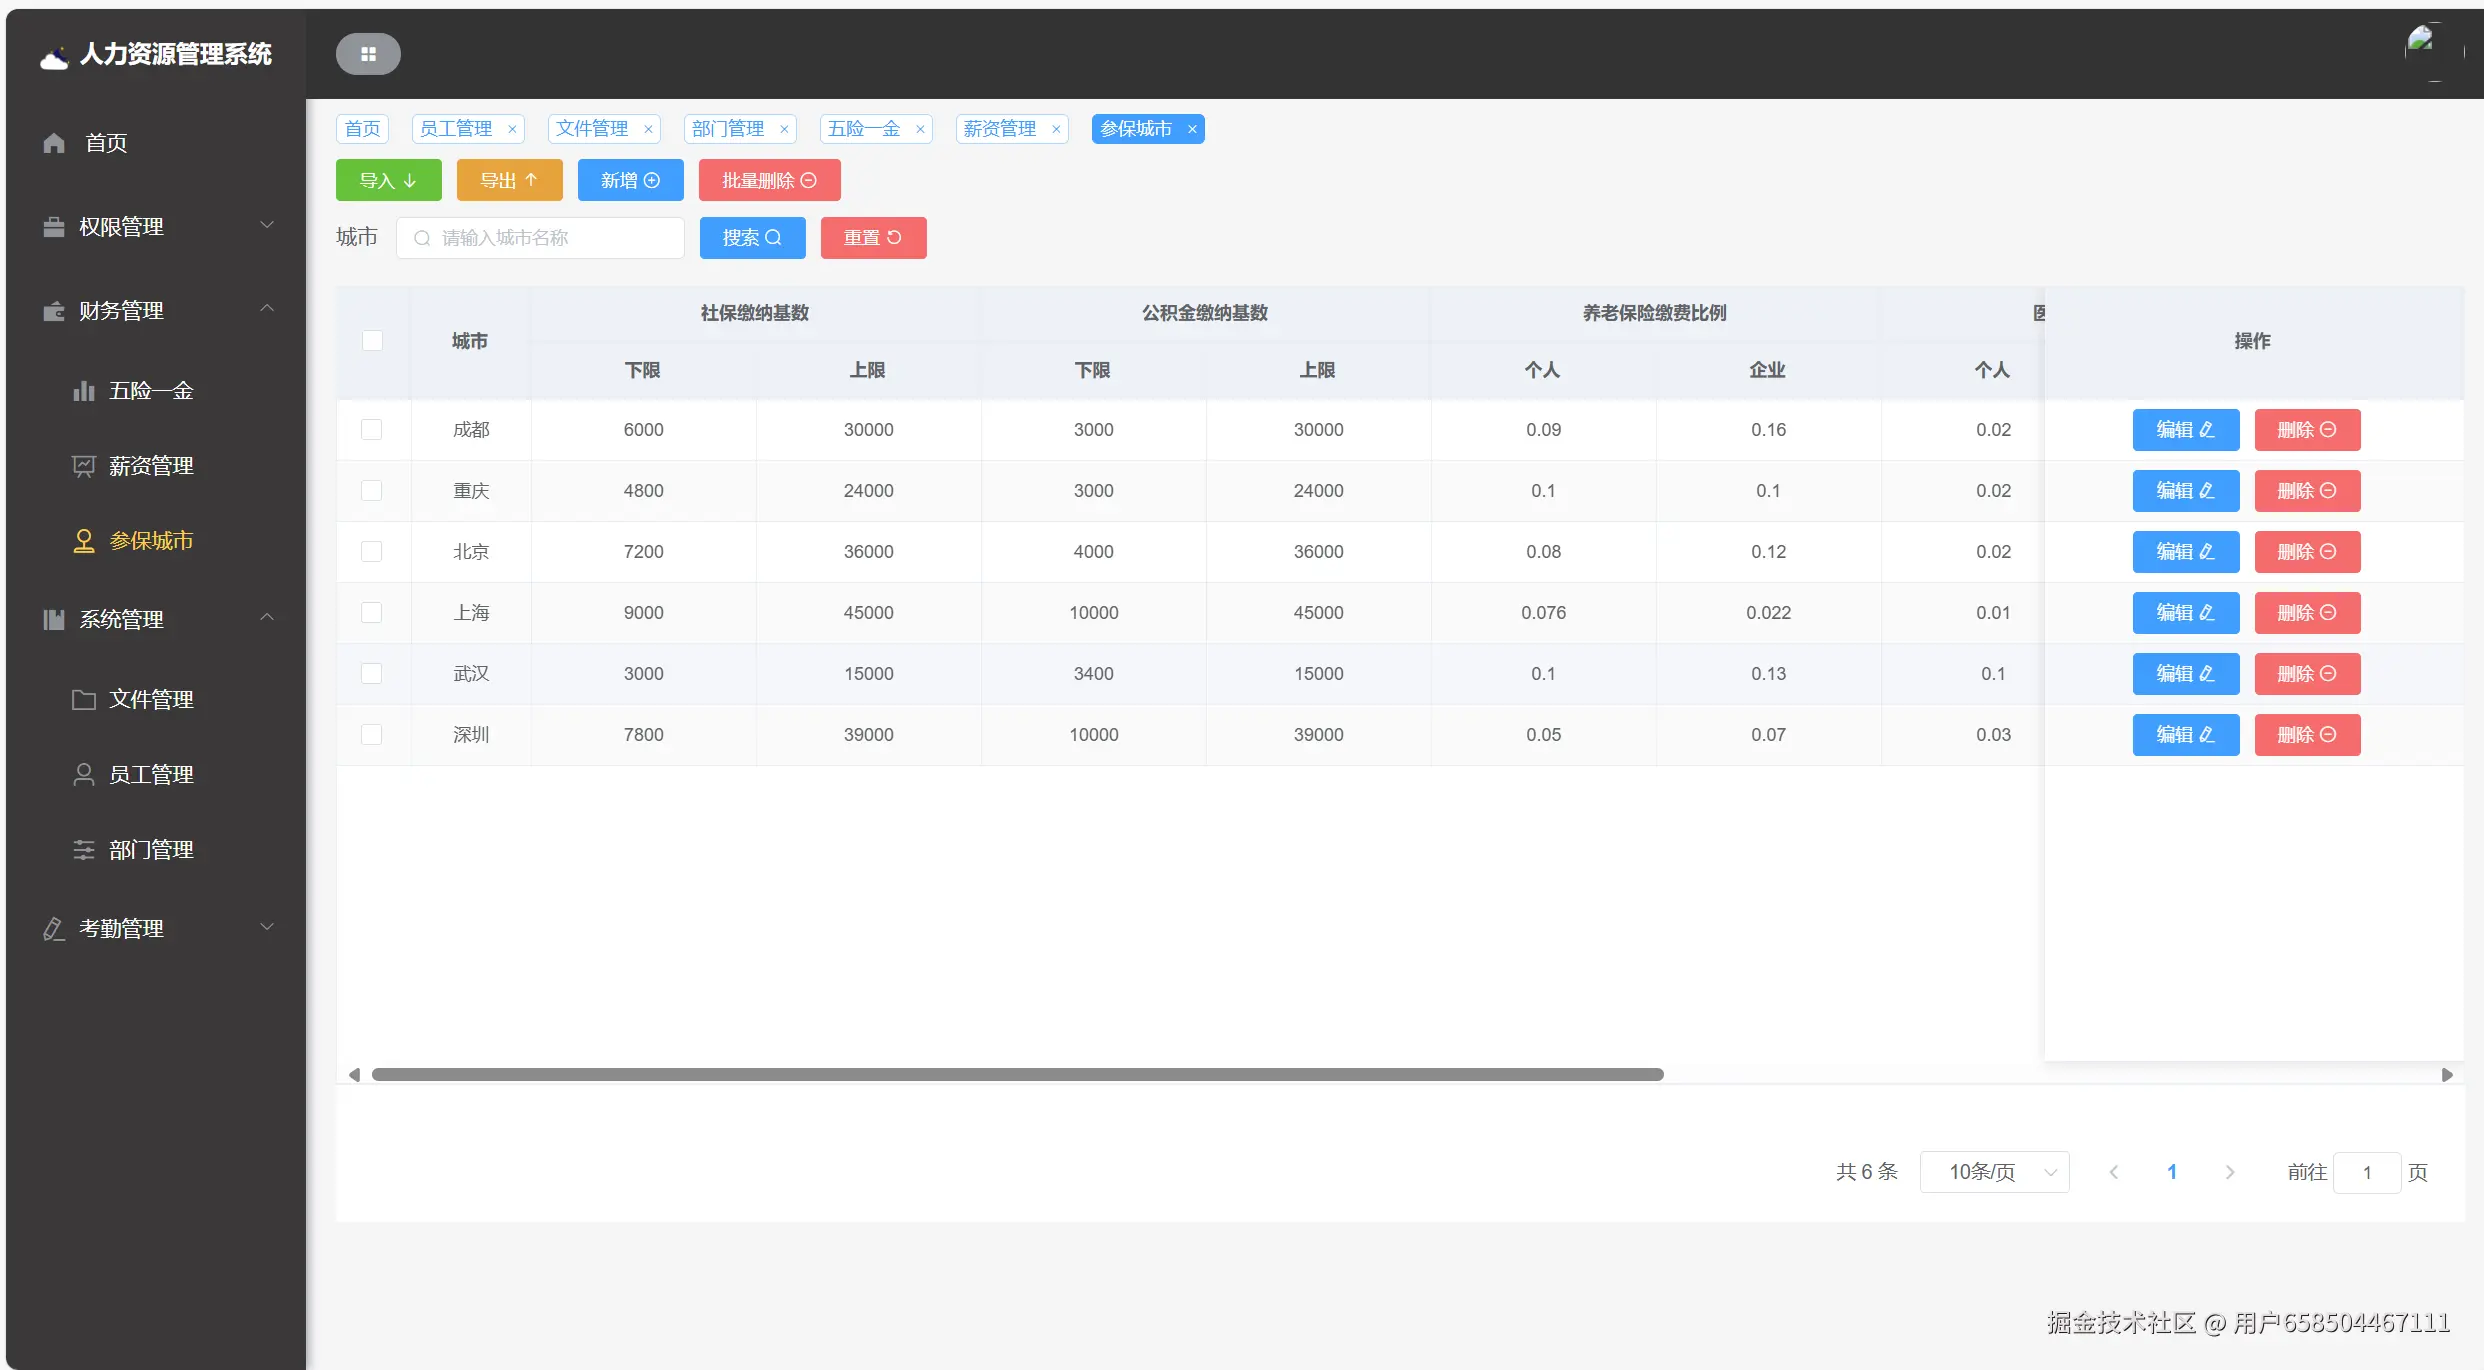
Task: Close the 薪资管理 tab with its x icon
Action: (x=1056, y=129)
